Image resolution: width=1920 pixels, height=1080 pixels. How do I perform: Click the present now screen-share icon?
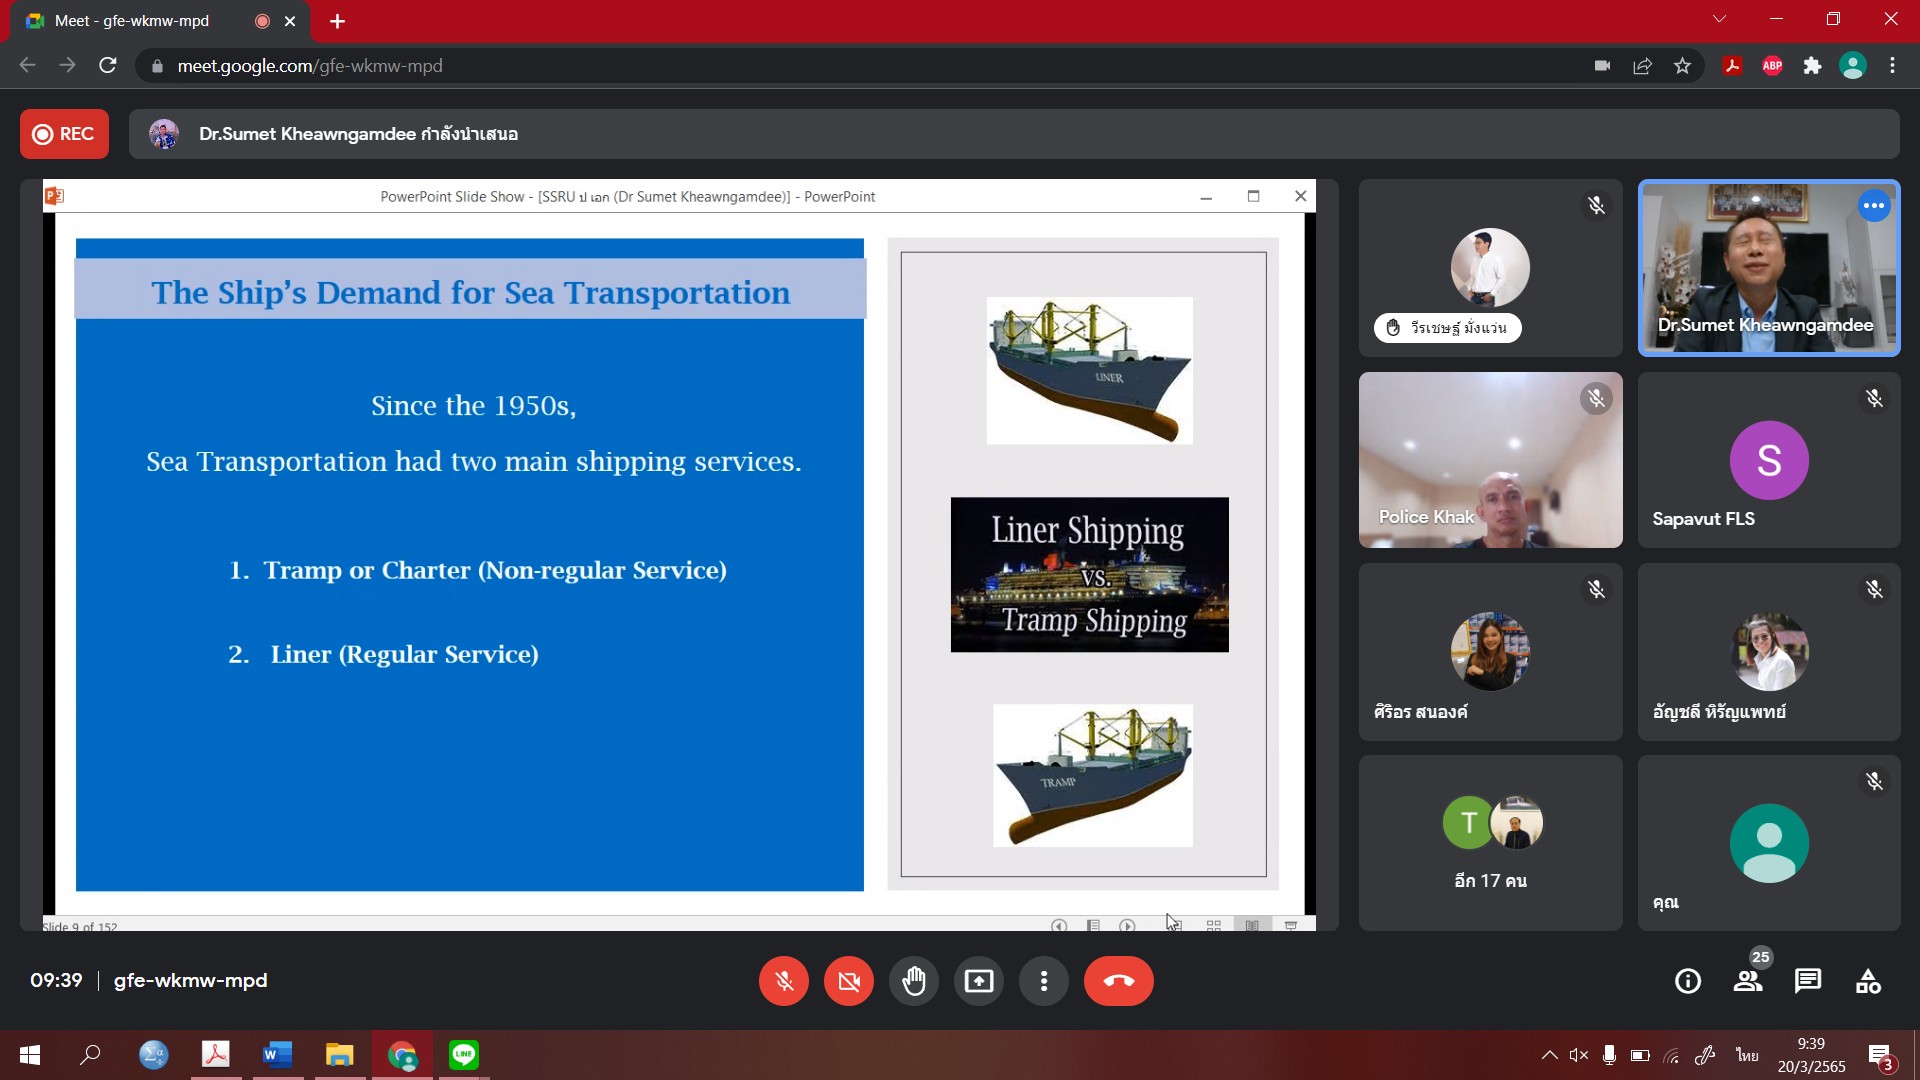pyautogui.click(x=979, y=981)
